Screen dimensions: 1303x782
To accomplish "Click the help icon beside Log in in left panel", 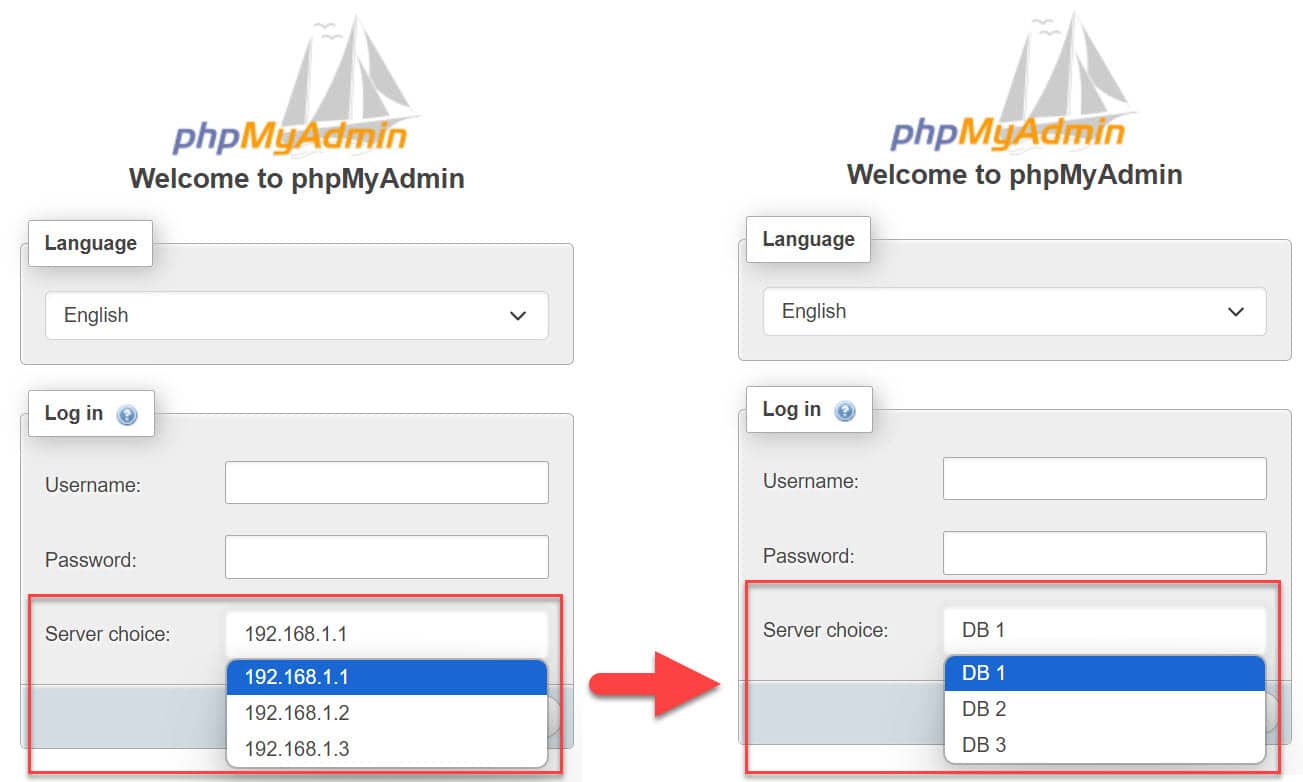I will pyautogui.click(x=127, y=415).
